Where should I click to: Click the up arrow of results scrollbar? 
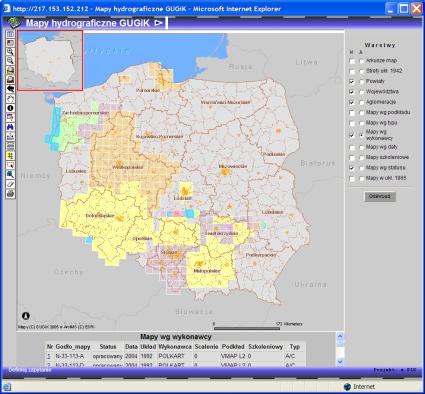click(x=340, y=336)
